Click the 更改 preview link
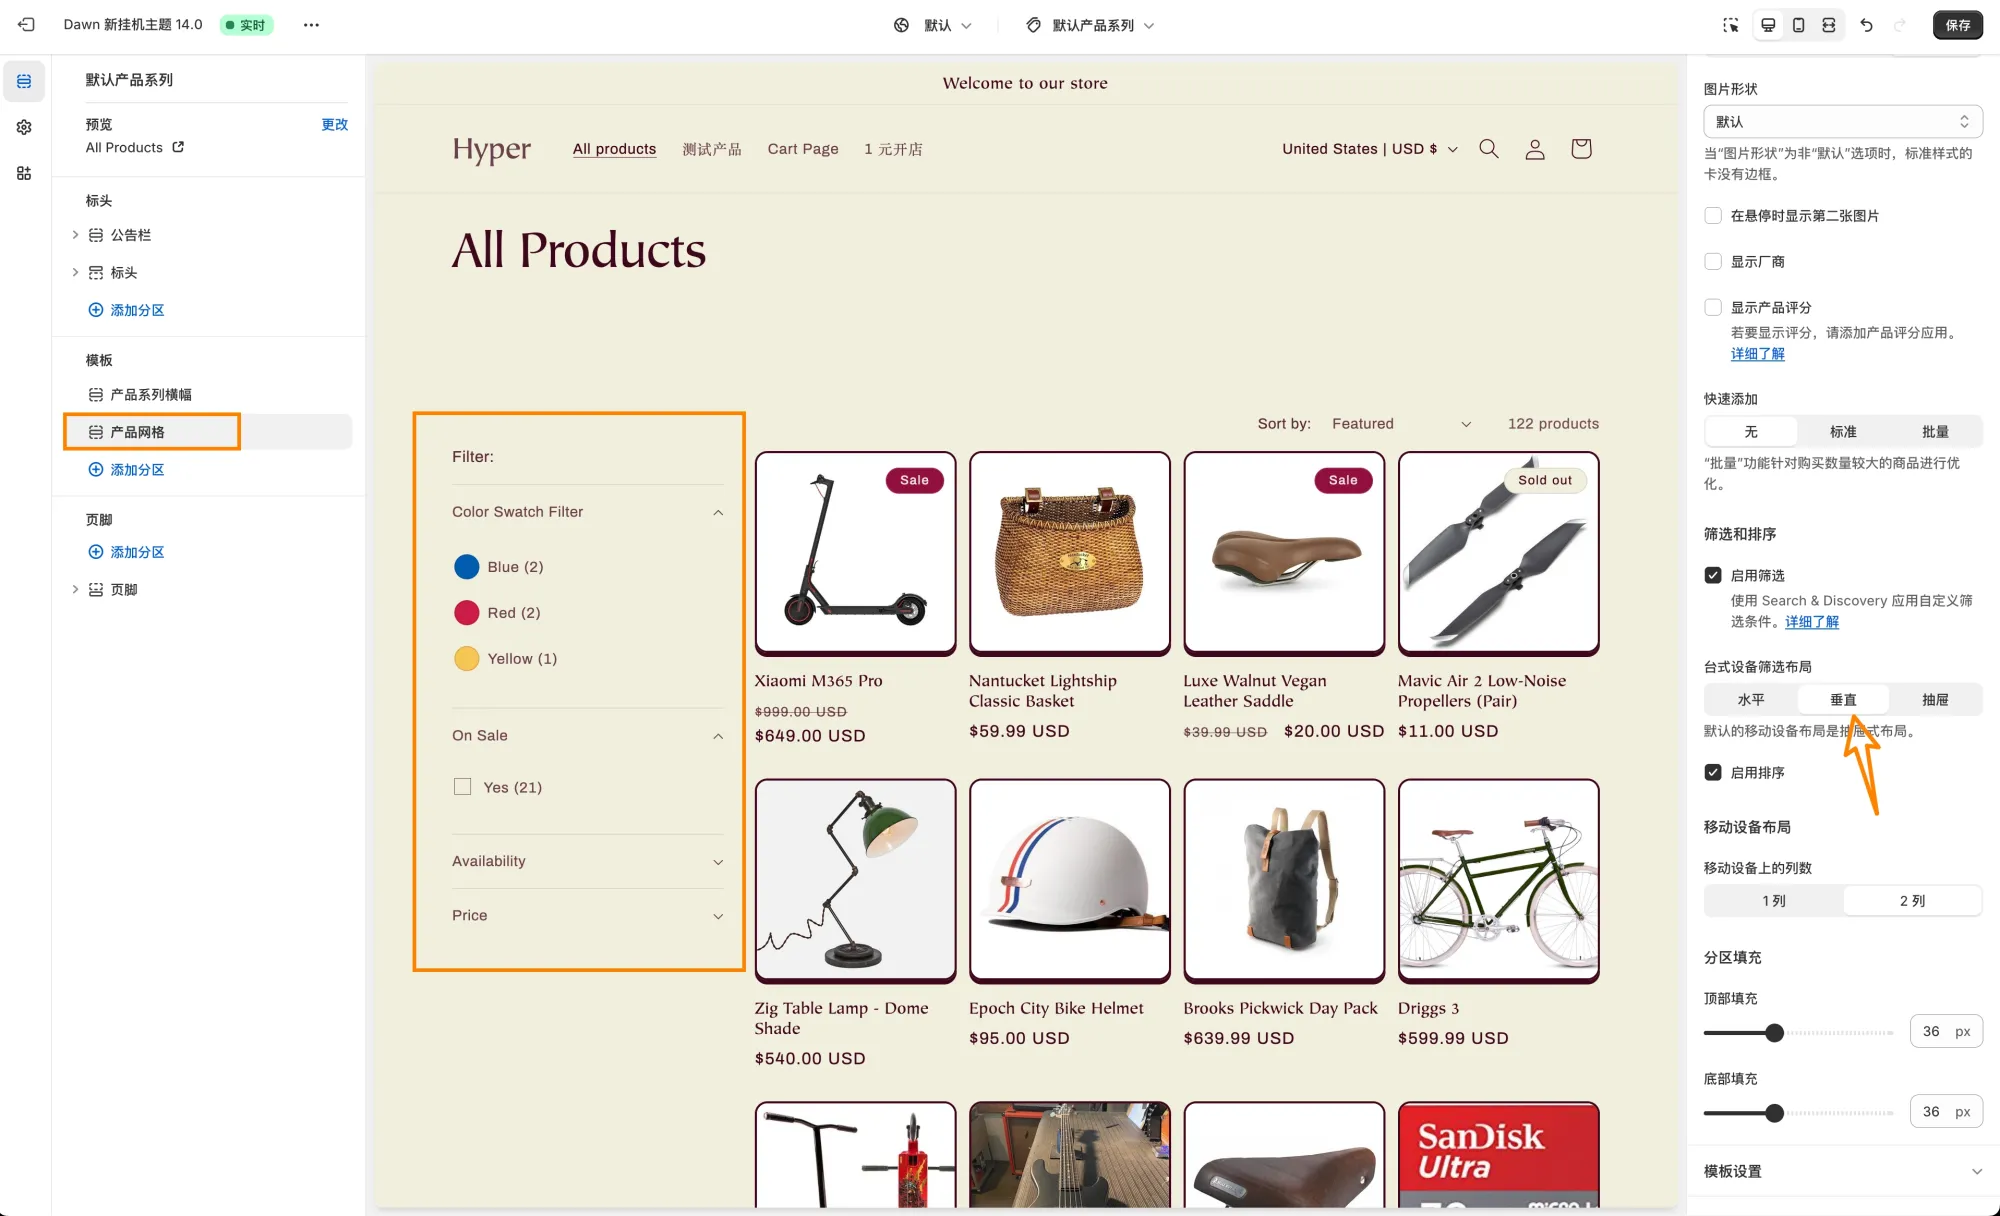The image size is (2000, 1216). pyautogui.click(x=335, y=125)
